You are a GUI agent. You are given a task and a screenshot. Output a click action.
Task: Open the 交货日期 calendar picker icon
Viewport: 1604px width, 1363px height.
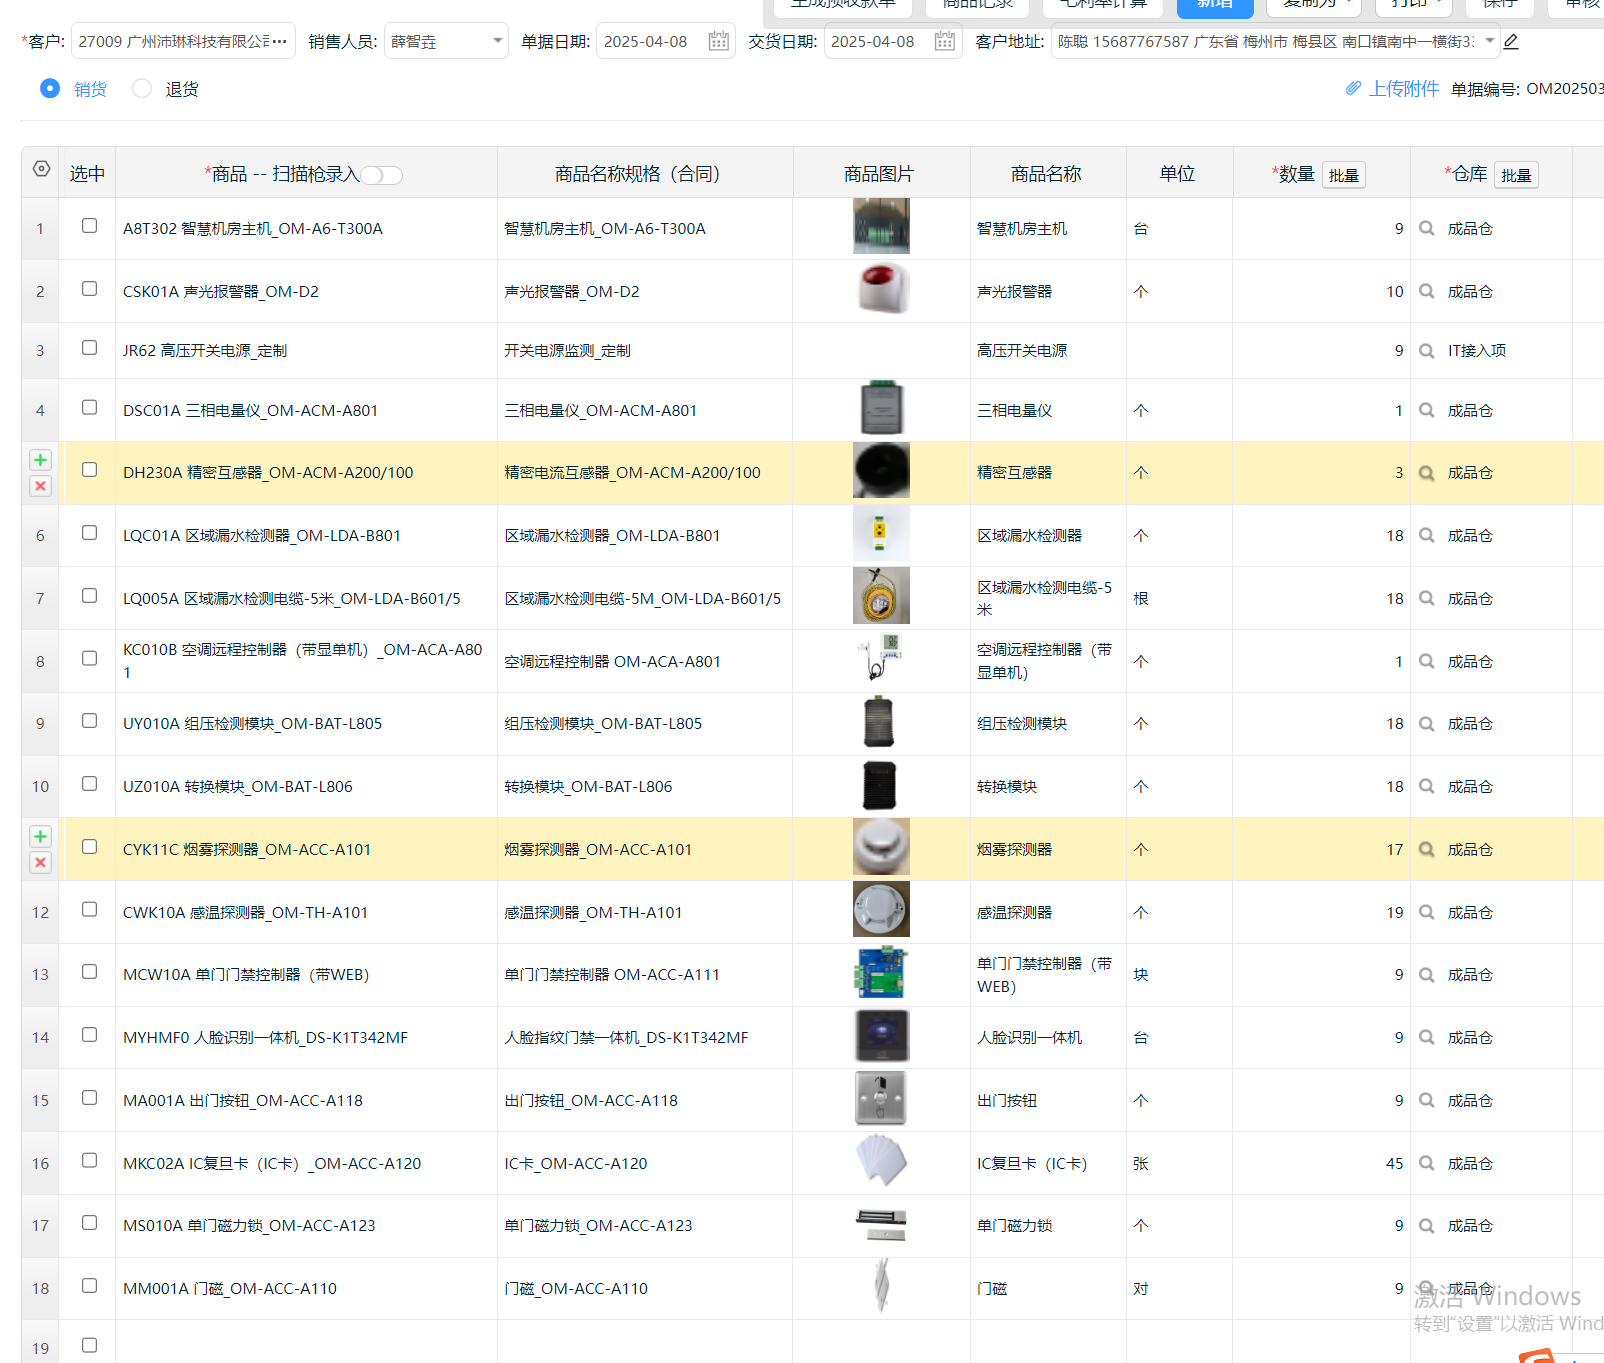(x=944, y=41)
